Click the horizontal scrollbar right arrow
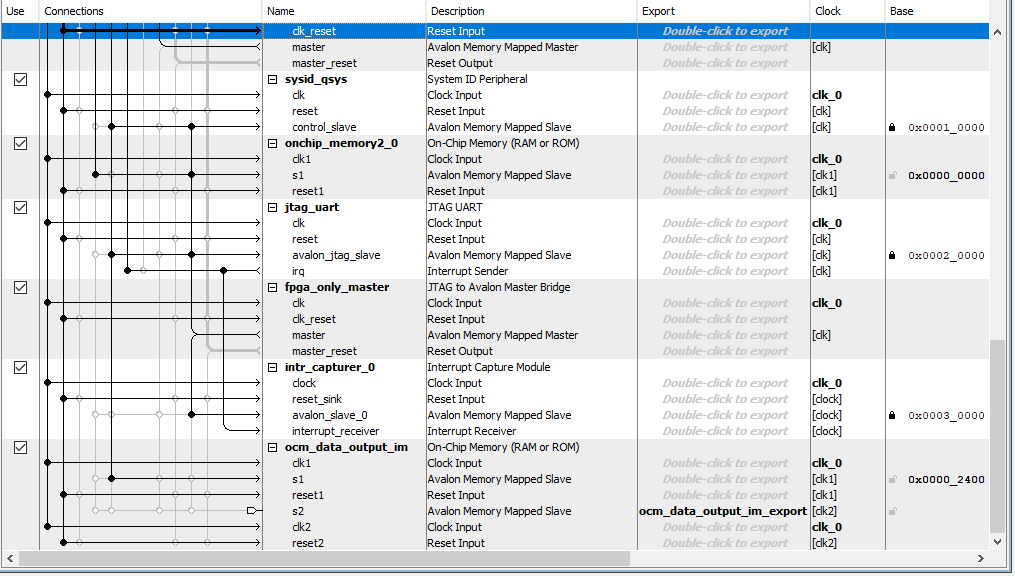 tap(981, 558)
